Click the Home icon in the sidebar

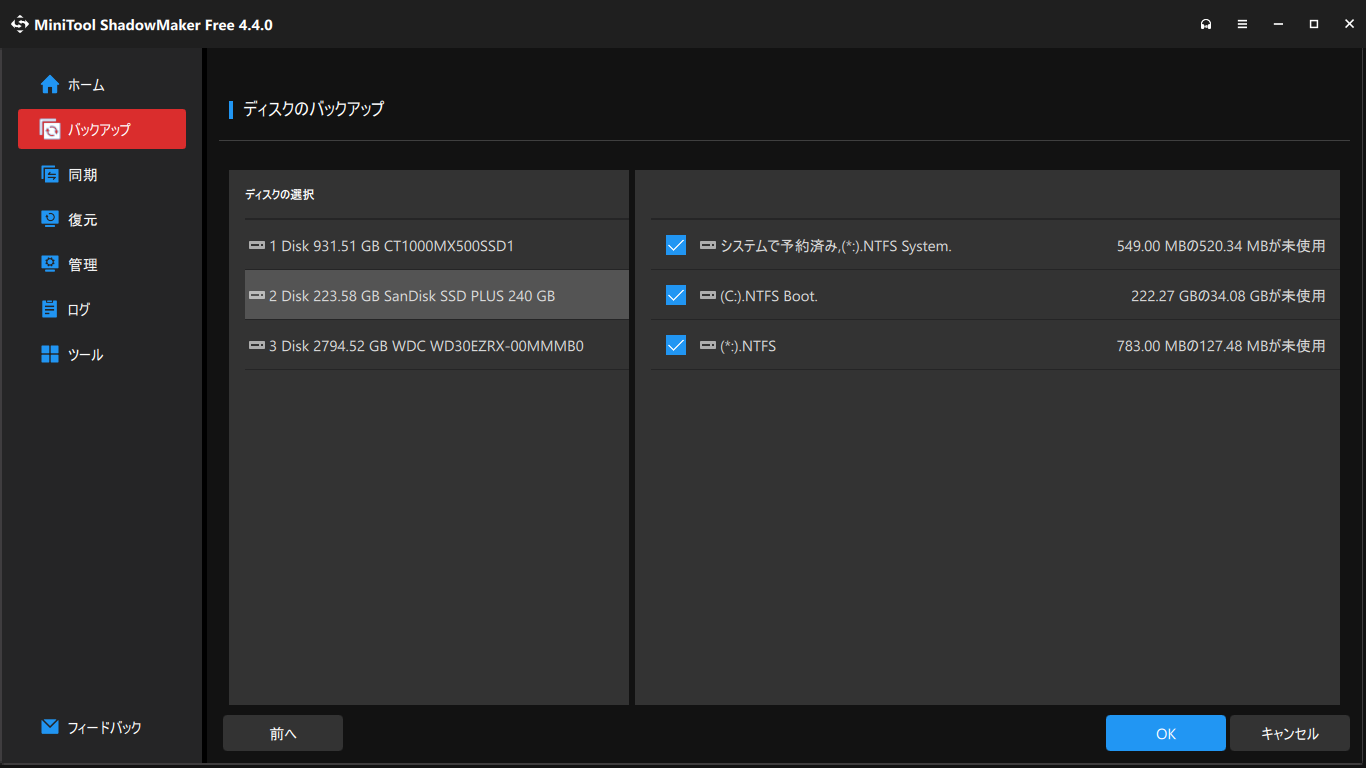[x=50, y=85]
